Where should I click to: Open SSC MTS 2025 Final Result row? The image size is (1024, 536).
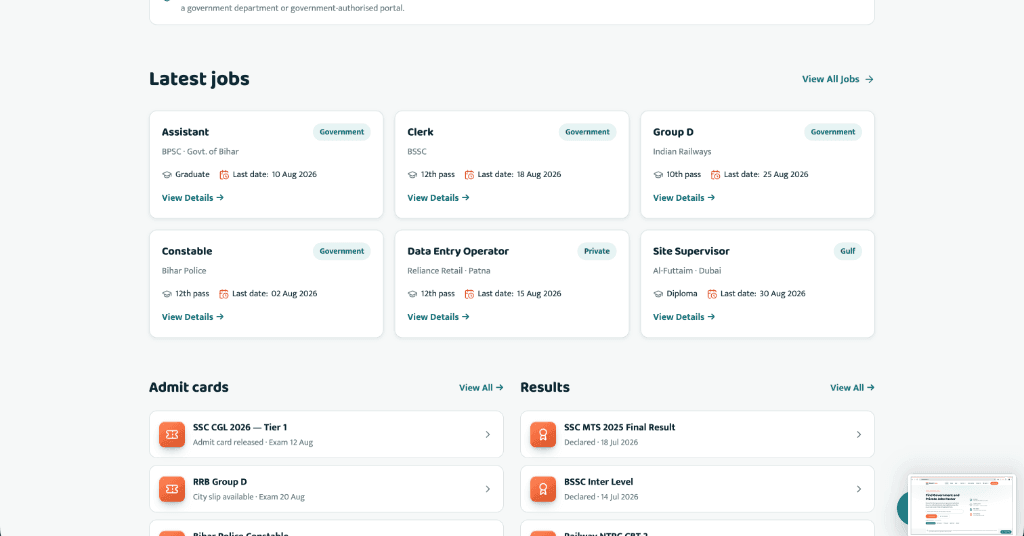click(x=697, y=434)
